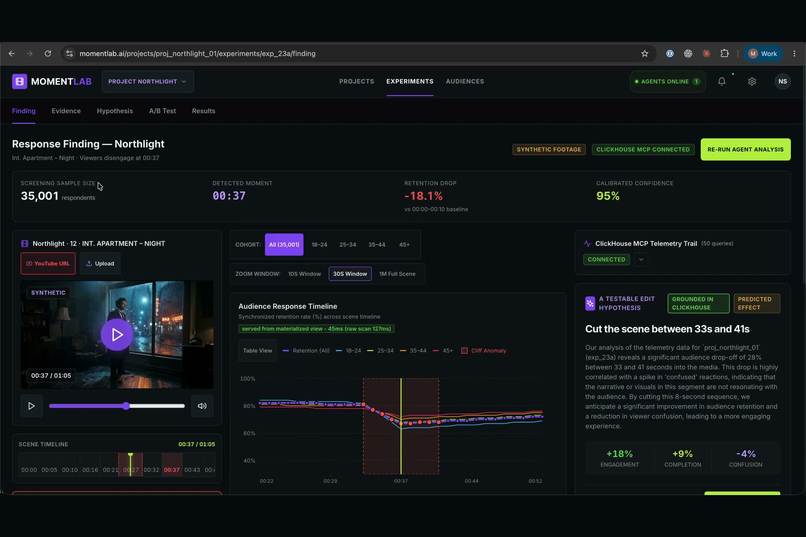Open the settings gear icon
The width and height of the screenshot is (806, 537).
(752, 81)
